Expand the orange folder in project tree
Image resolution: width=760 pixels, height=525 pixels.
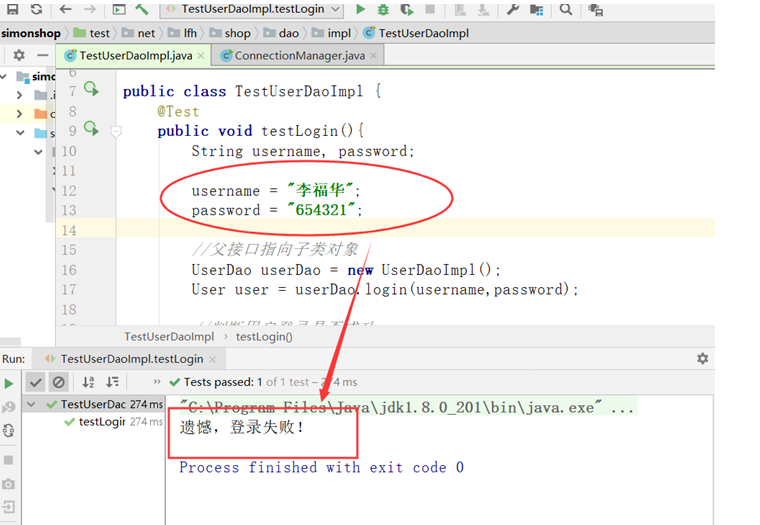(x=19, y=114)
